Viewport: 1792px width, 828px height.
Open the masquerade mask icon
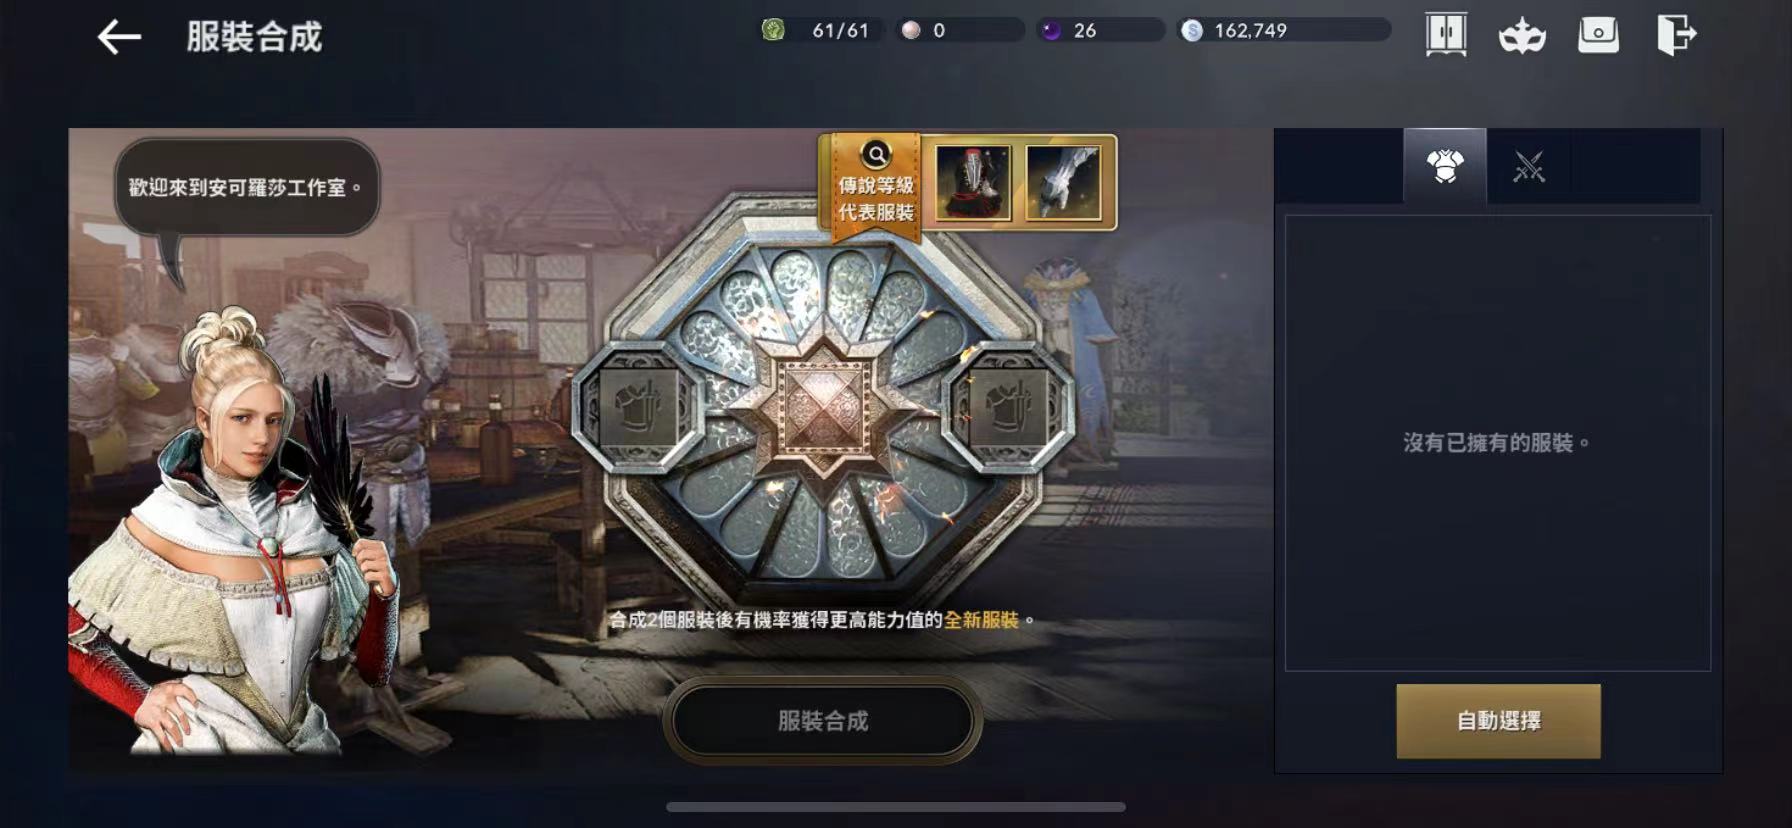(1522, 36)
